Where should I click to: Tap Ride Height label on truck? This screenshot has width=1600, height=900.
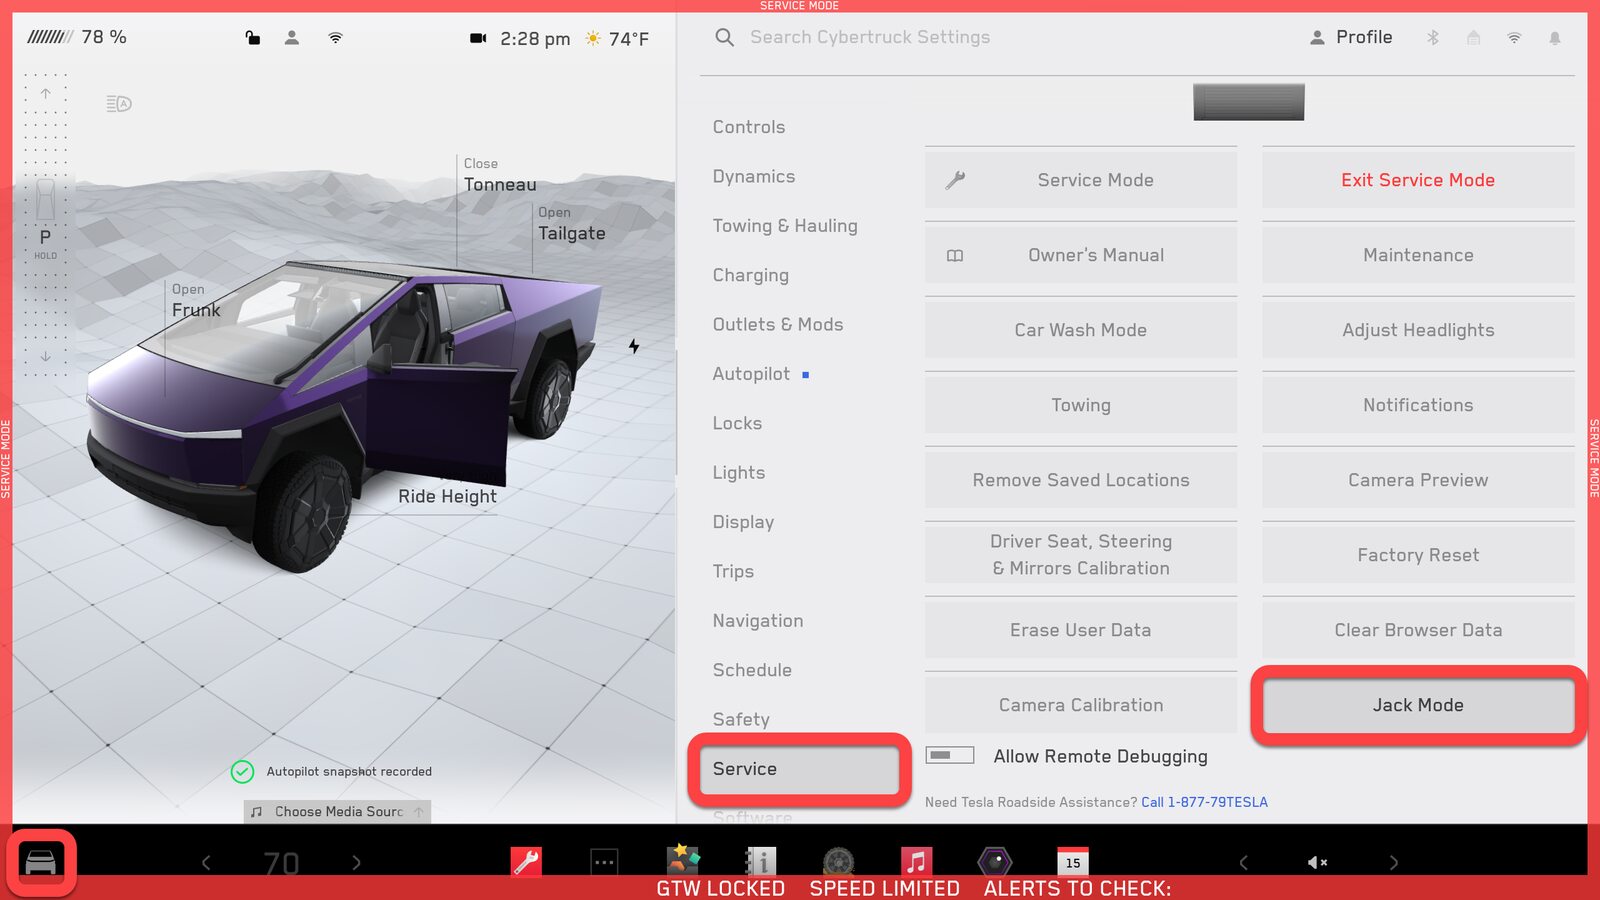tap(447, 496)
